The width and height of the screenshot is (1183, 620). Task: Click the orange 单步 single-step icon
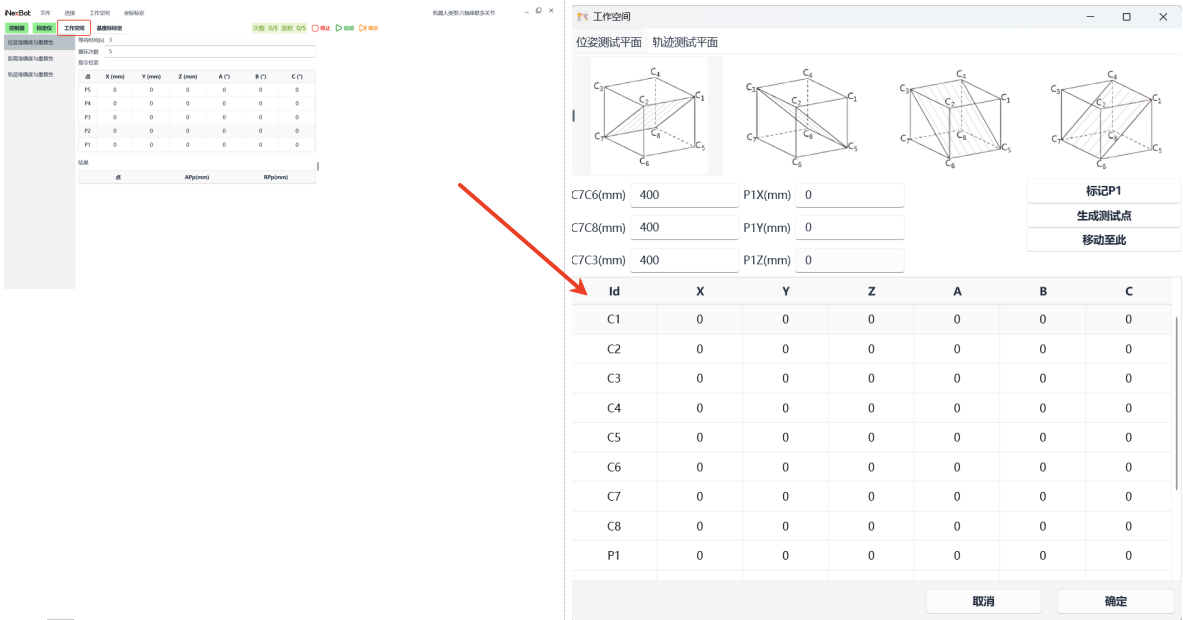[362, 28]
